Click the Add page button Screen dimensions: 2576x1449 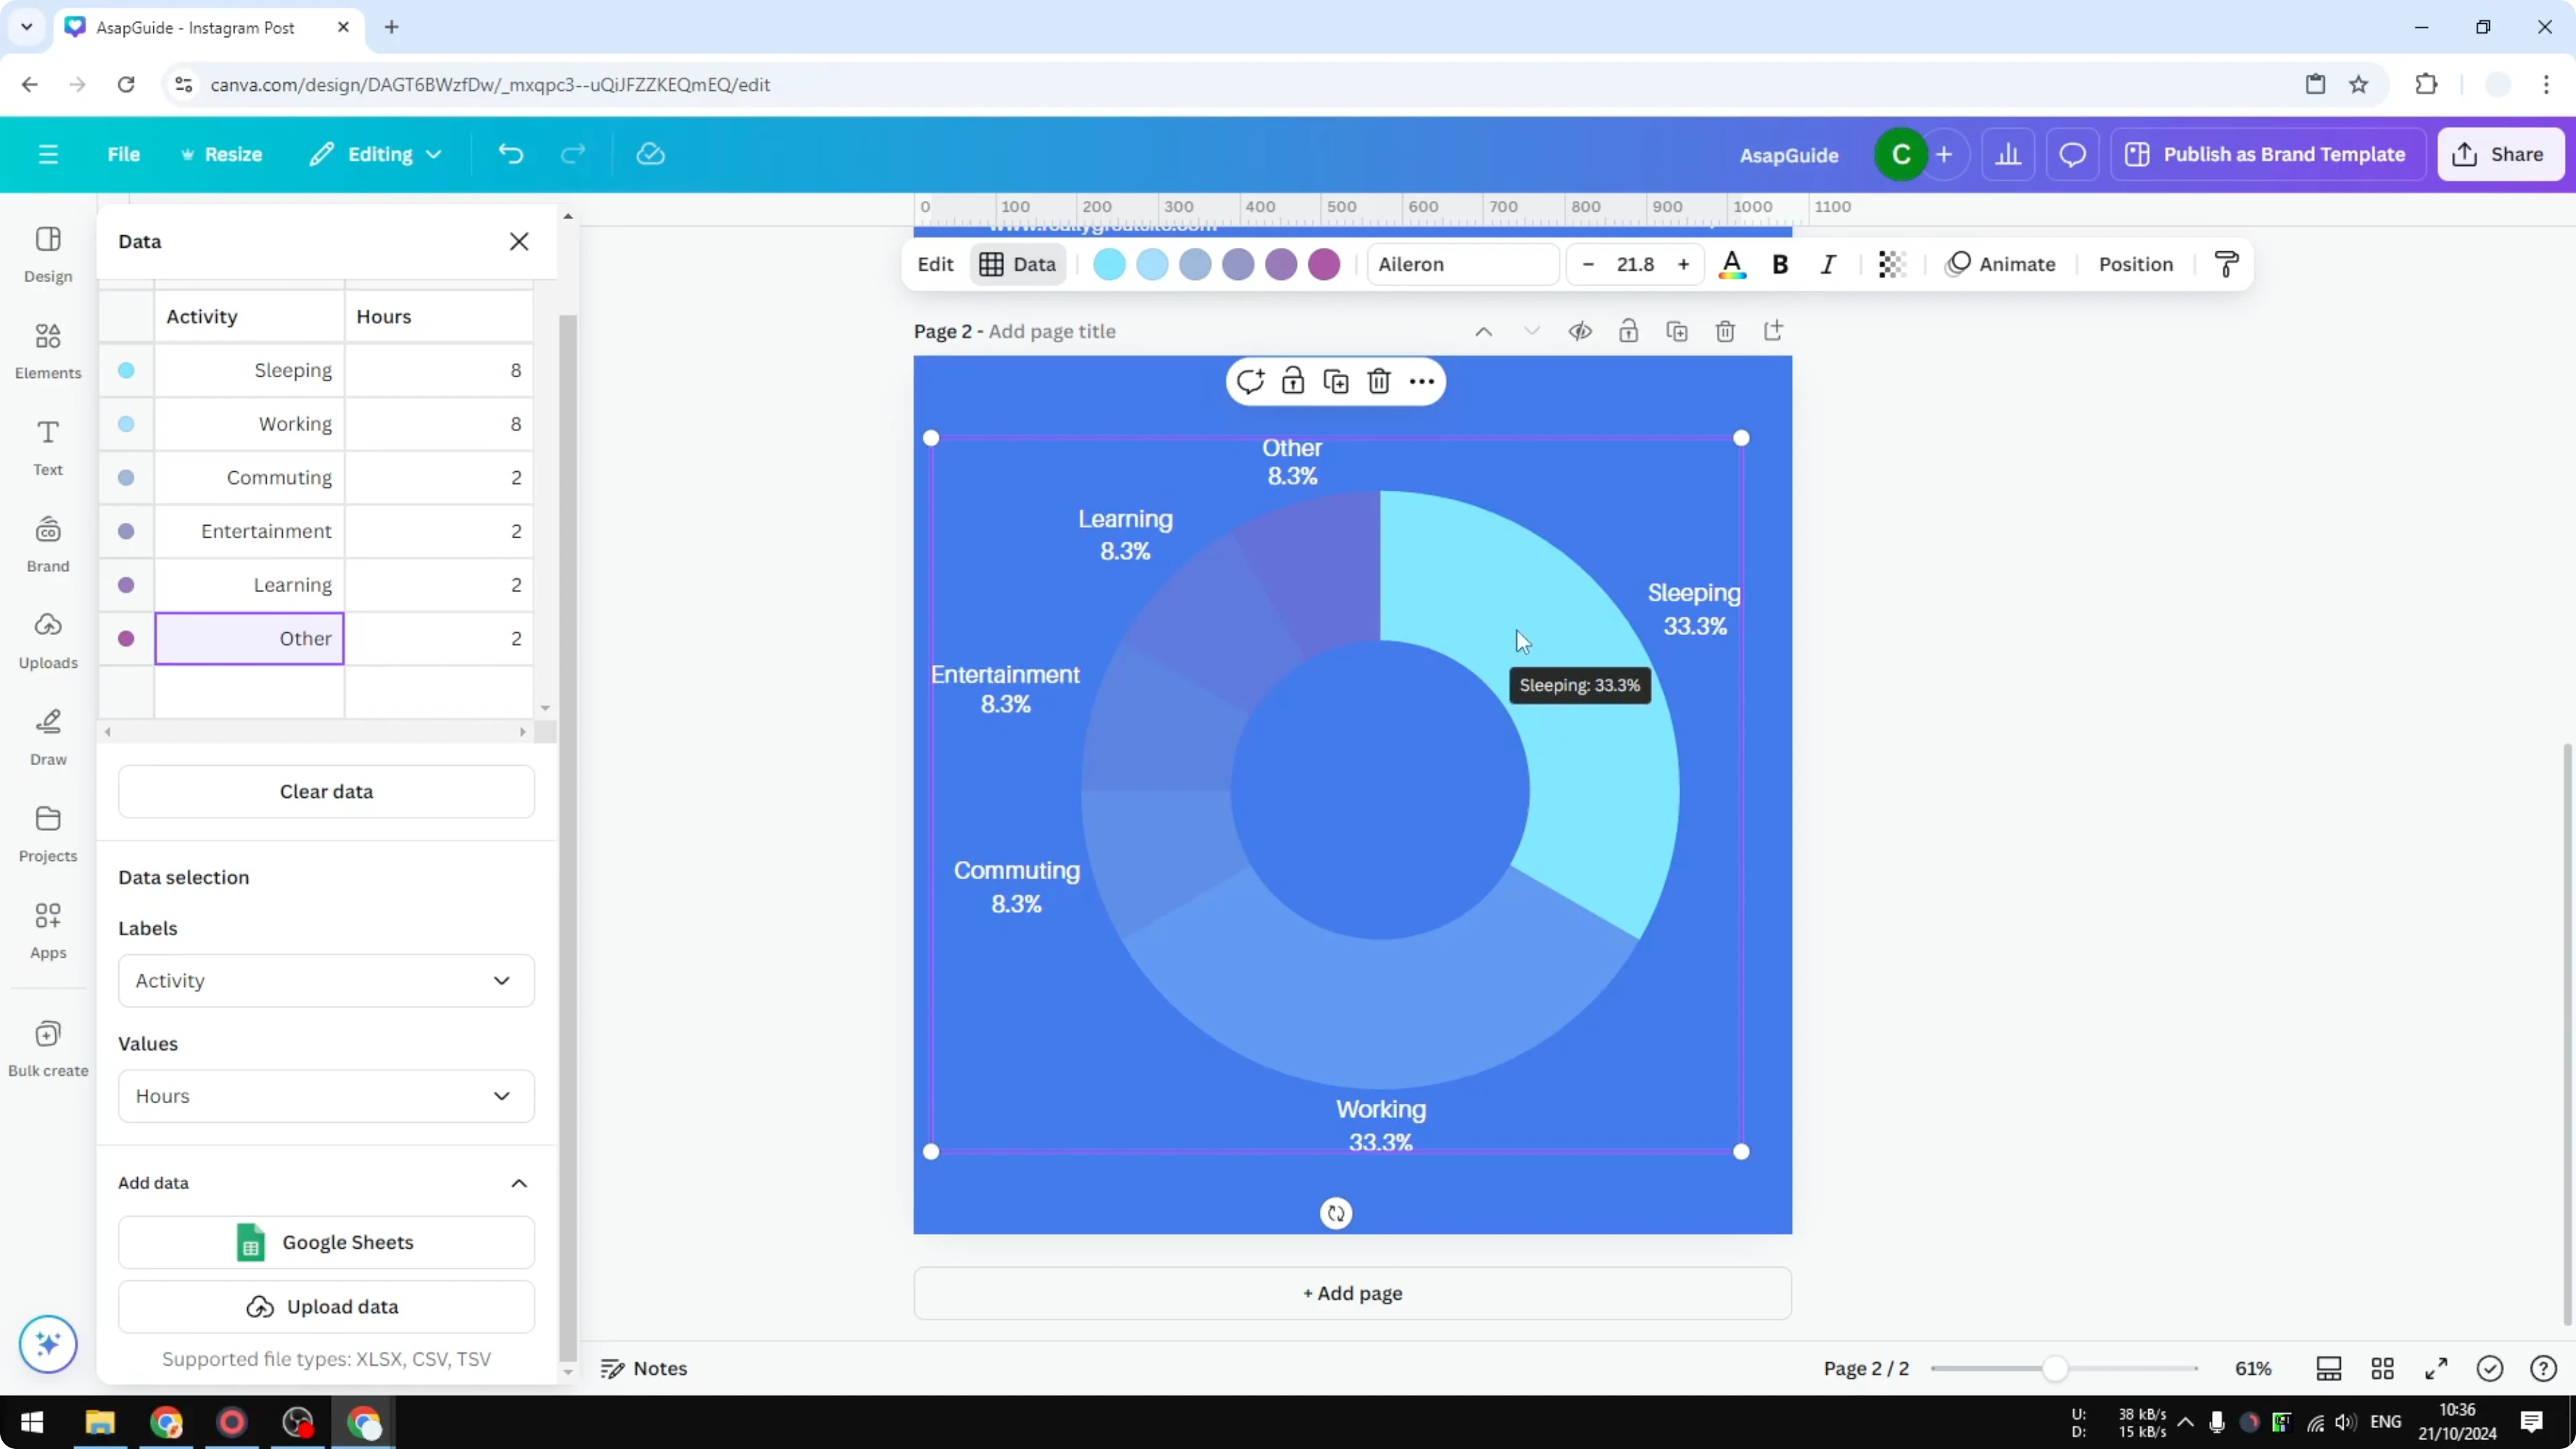(1352, 1293)
